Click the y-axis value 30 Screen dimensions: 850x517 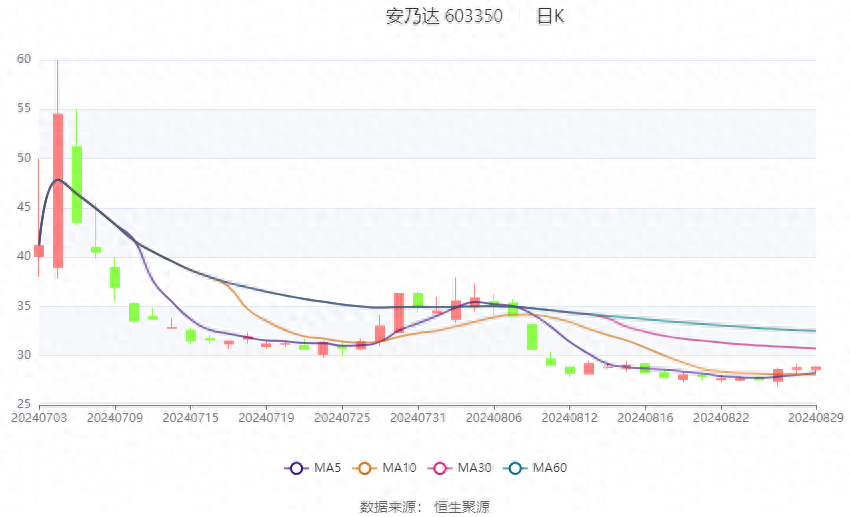(x=24, y=355)
